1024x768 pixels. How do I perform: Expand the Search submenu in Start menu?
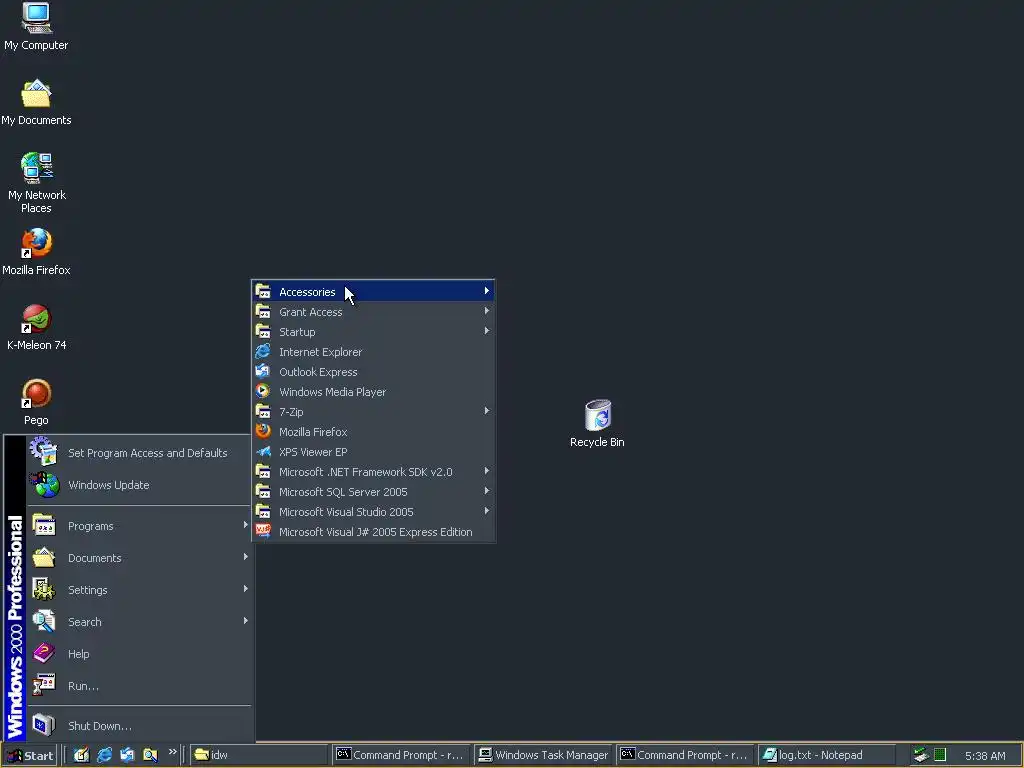click(139, 622)
